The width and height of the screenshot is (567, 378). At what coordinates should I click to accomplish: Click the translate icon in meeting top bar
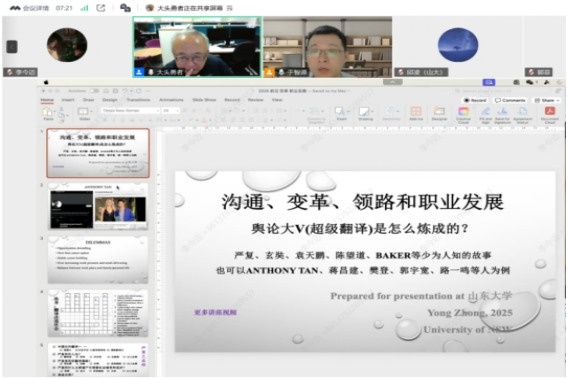(x=125, y=8)
